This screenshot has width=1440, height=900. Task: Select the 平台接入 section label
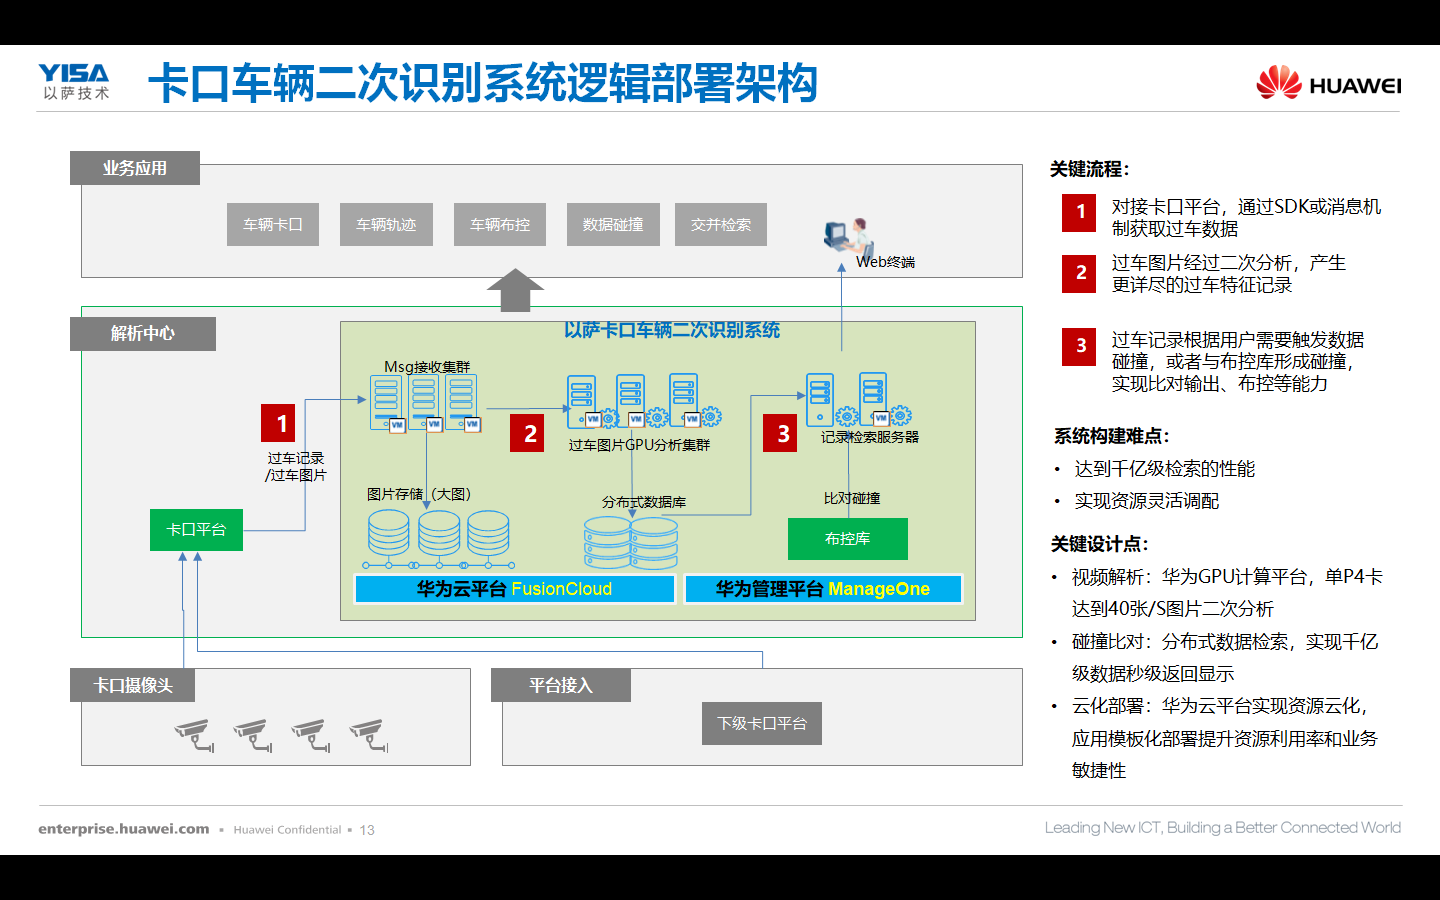pyautogui.click(x=561, y=685)
